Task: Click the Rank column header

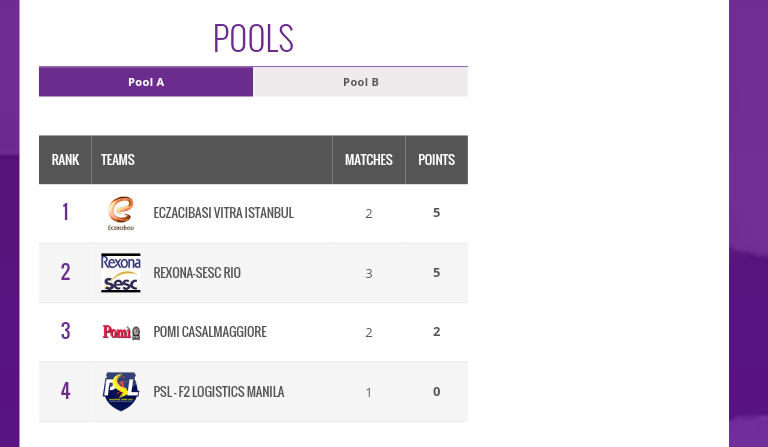Action: tap(65, 160)
